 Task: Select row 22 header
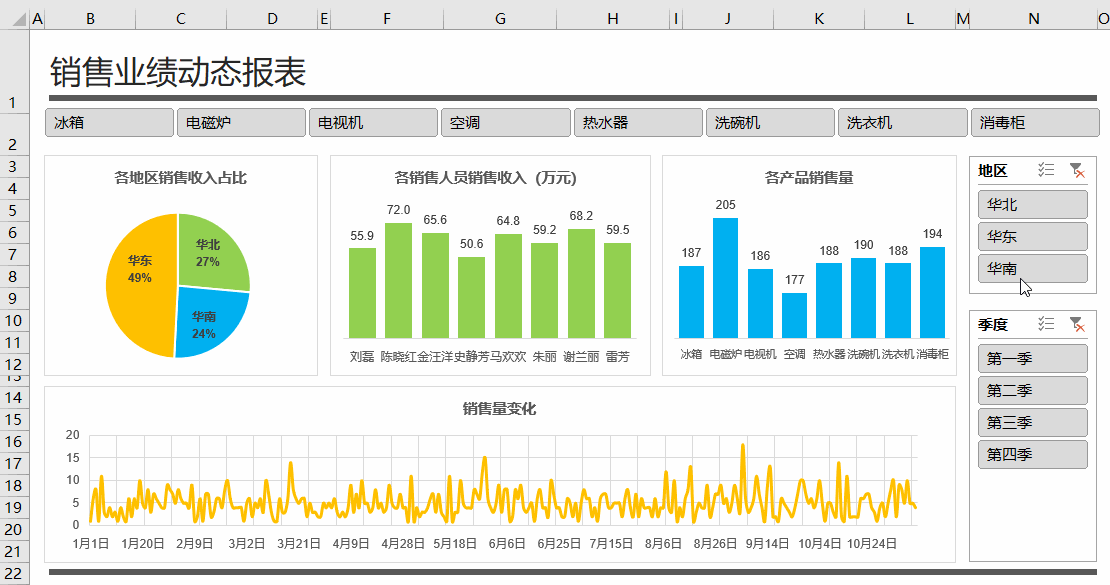point(14,574)
